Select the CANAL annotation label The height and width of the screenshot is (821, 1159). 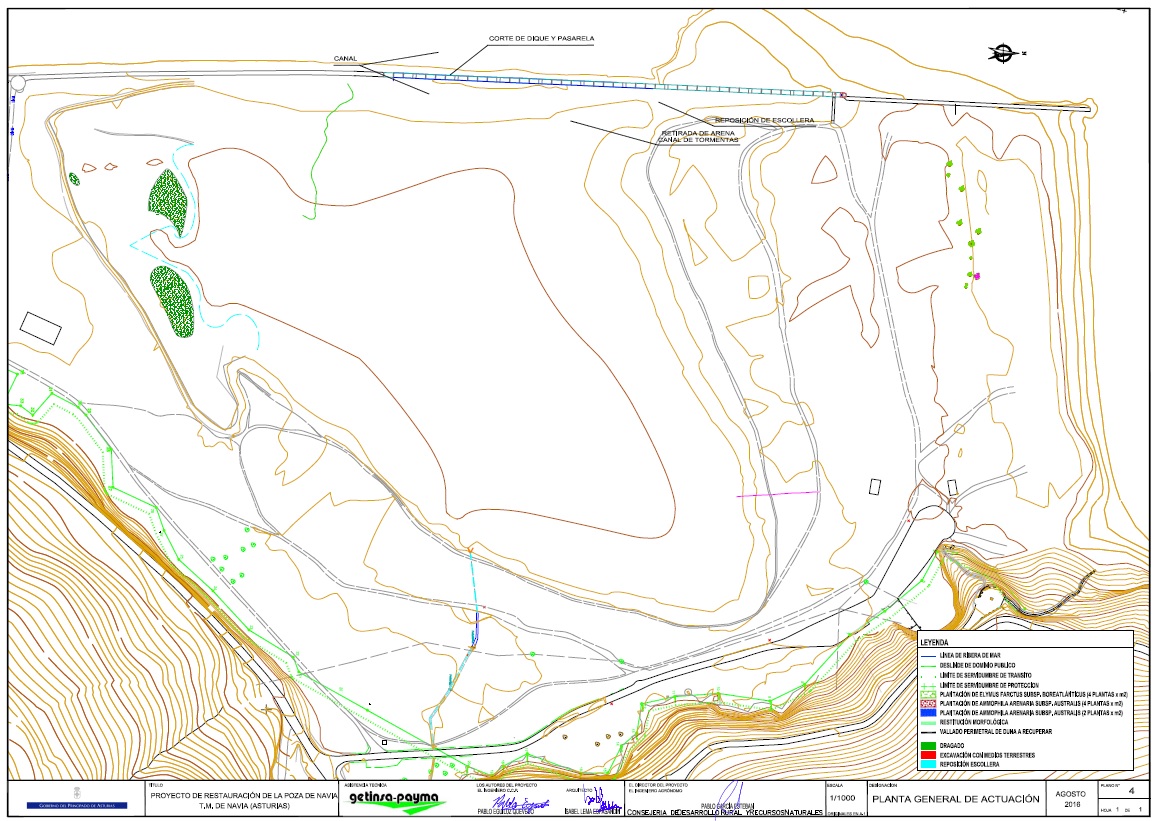coord(345,59)
